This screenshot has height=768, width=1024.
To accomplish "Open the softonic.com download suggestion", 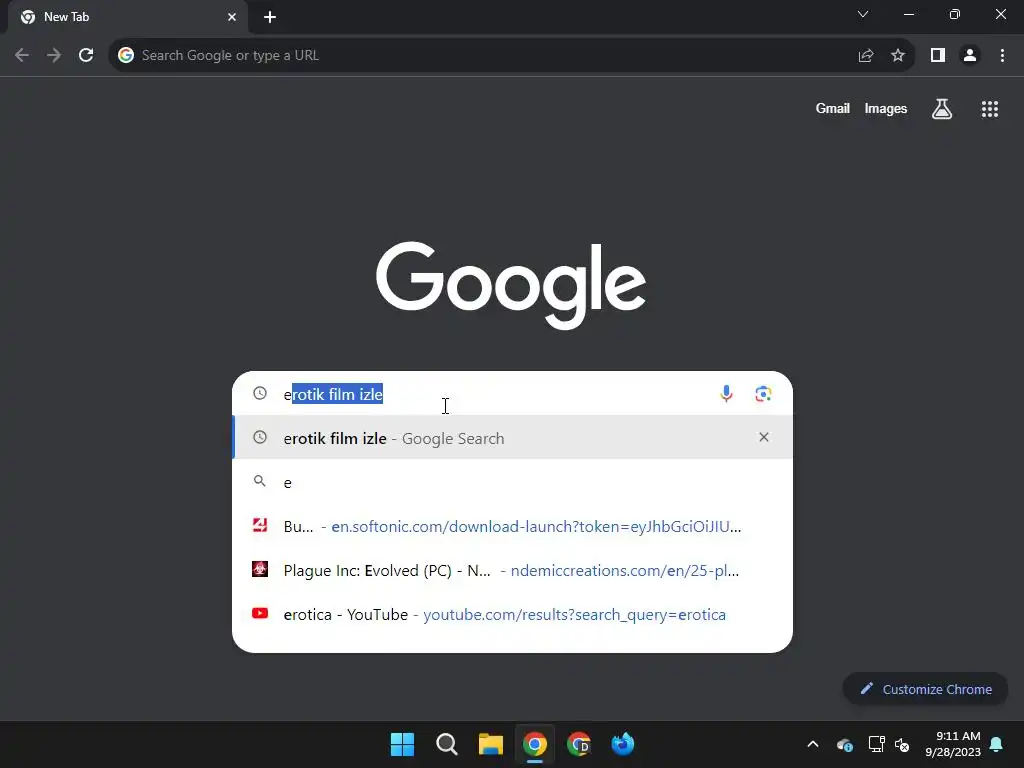I will (513, 526).
